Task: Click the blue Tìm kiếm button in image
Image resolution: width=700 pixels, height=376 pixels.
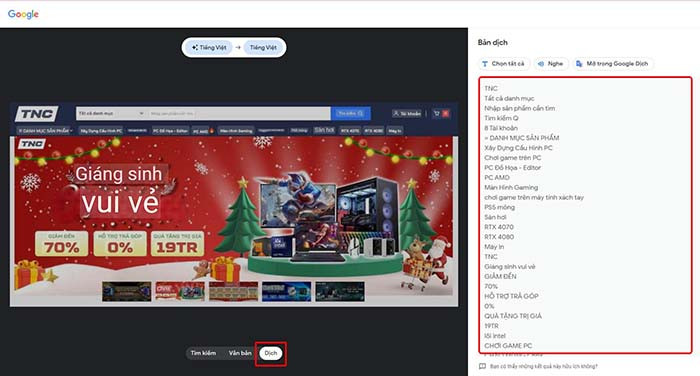Action: (350, 113)
